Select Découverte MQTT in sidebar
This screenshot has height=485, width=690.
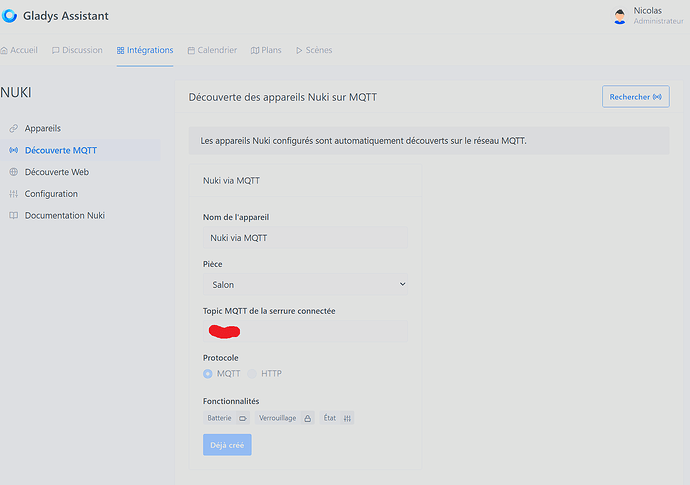[x=80, y=150]
